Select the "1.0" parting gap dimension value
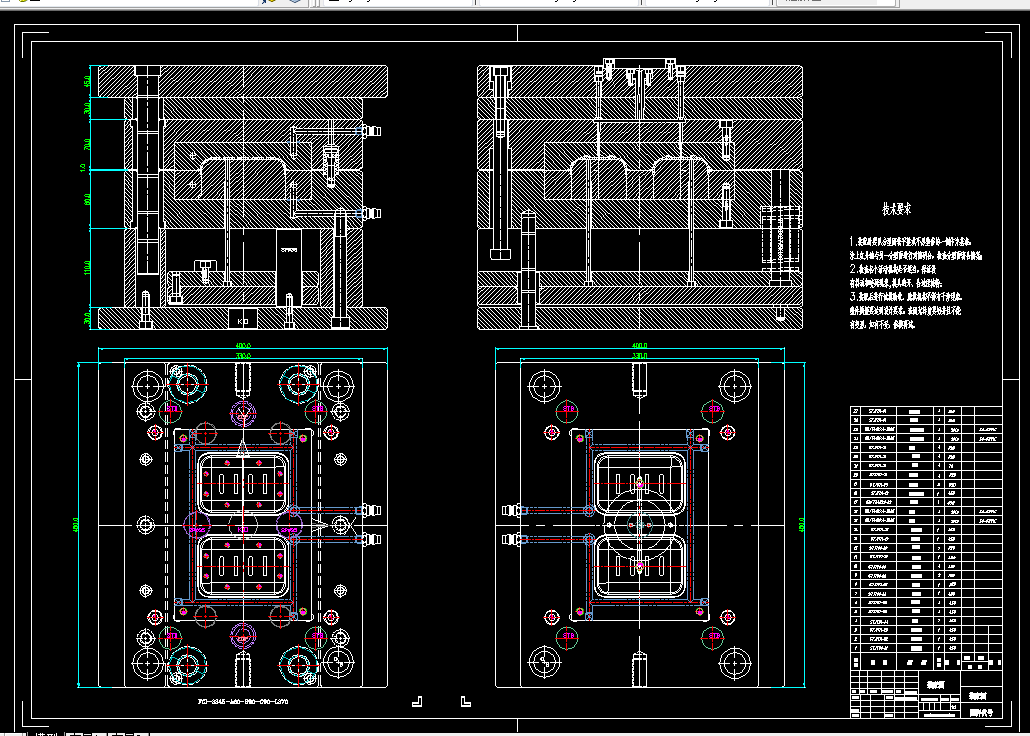 pyautogui.click(x=83, y=168)
